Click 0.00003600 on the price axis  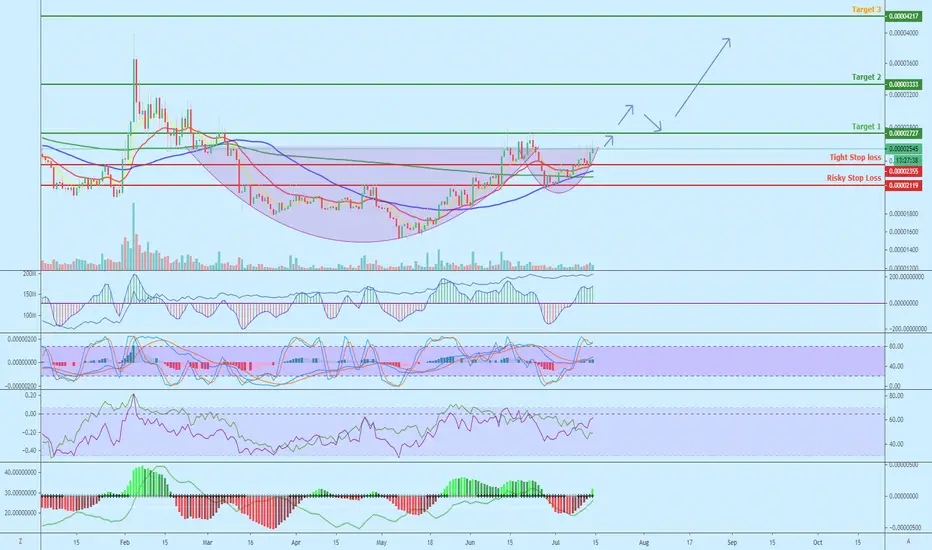pos(905,63)
